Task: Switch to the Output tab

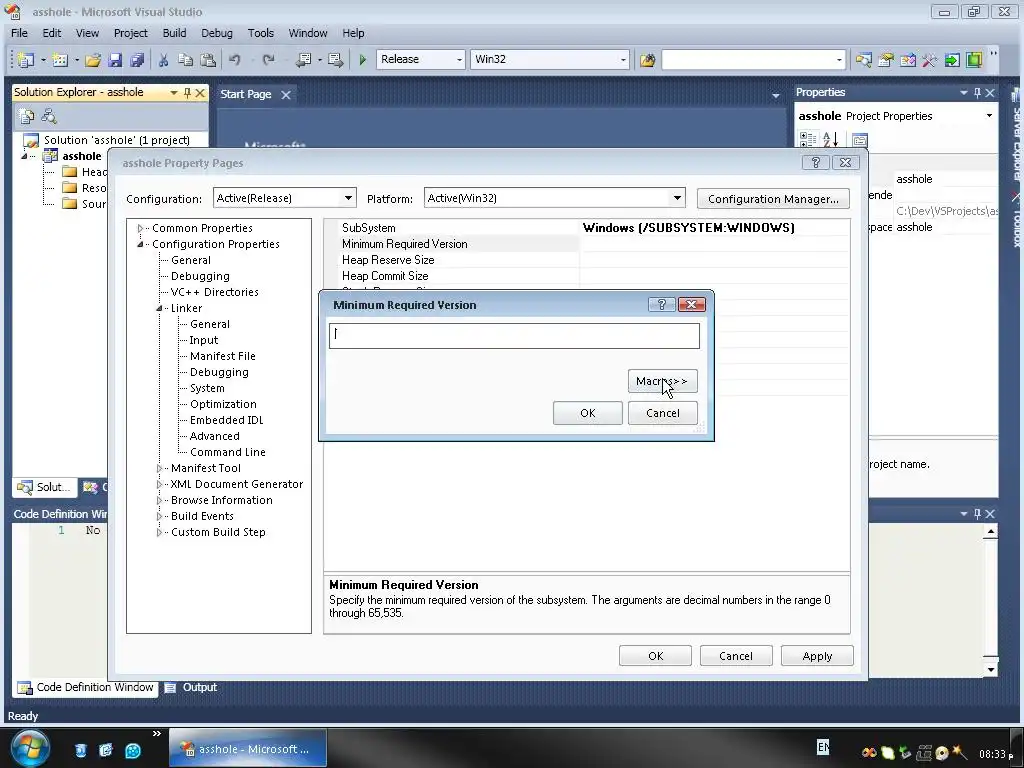Action: coord(191,687)
